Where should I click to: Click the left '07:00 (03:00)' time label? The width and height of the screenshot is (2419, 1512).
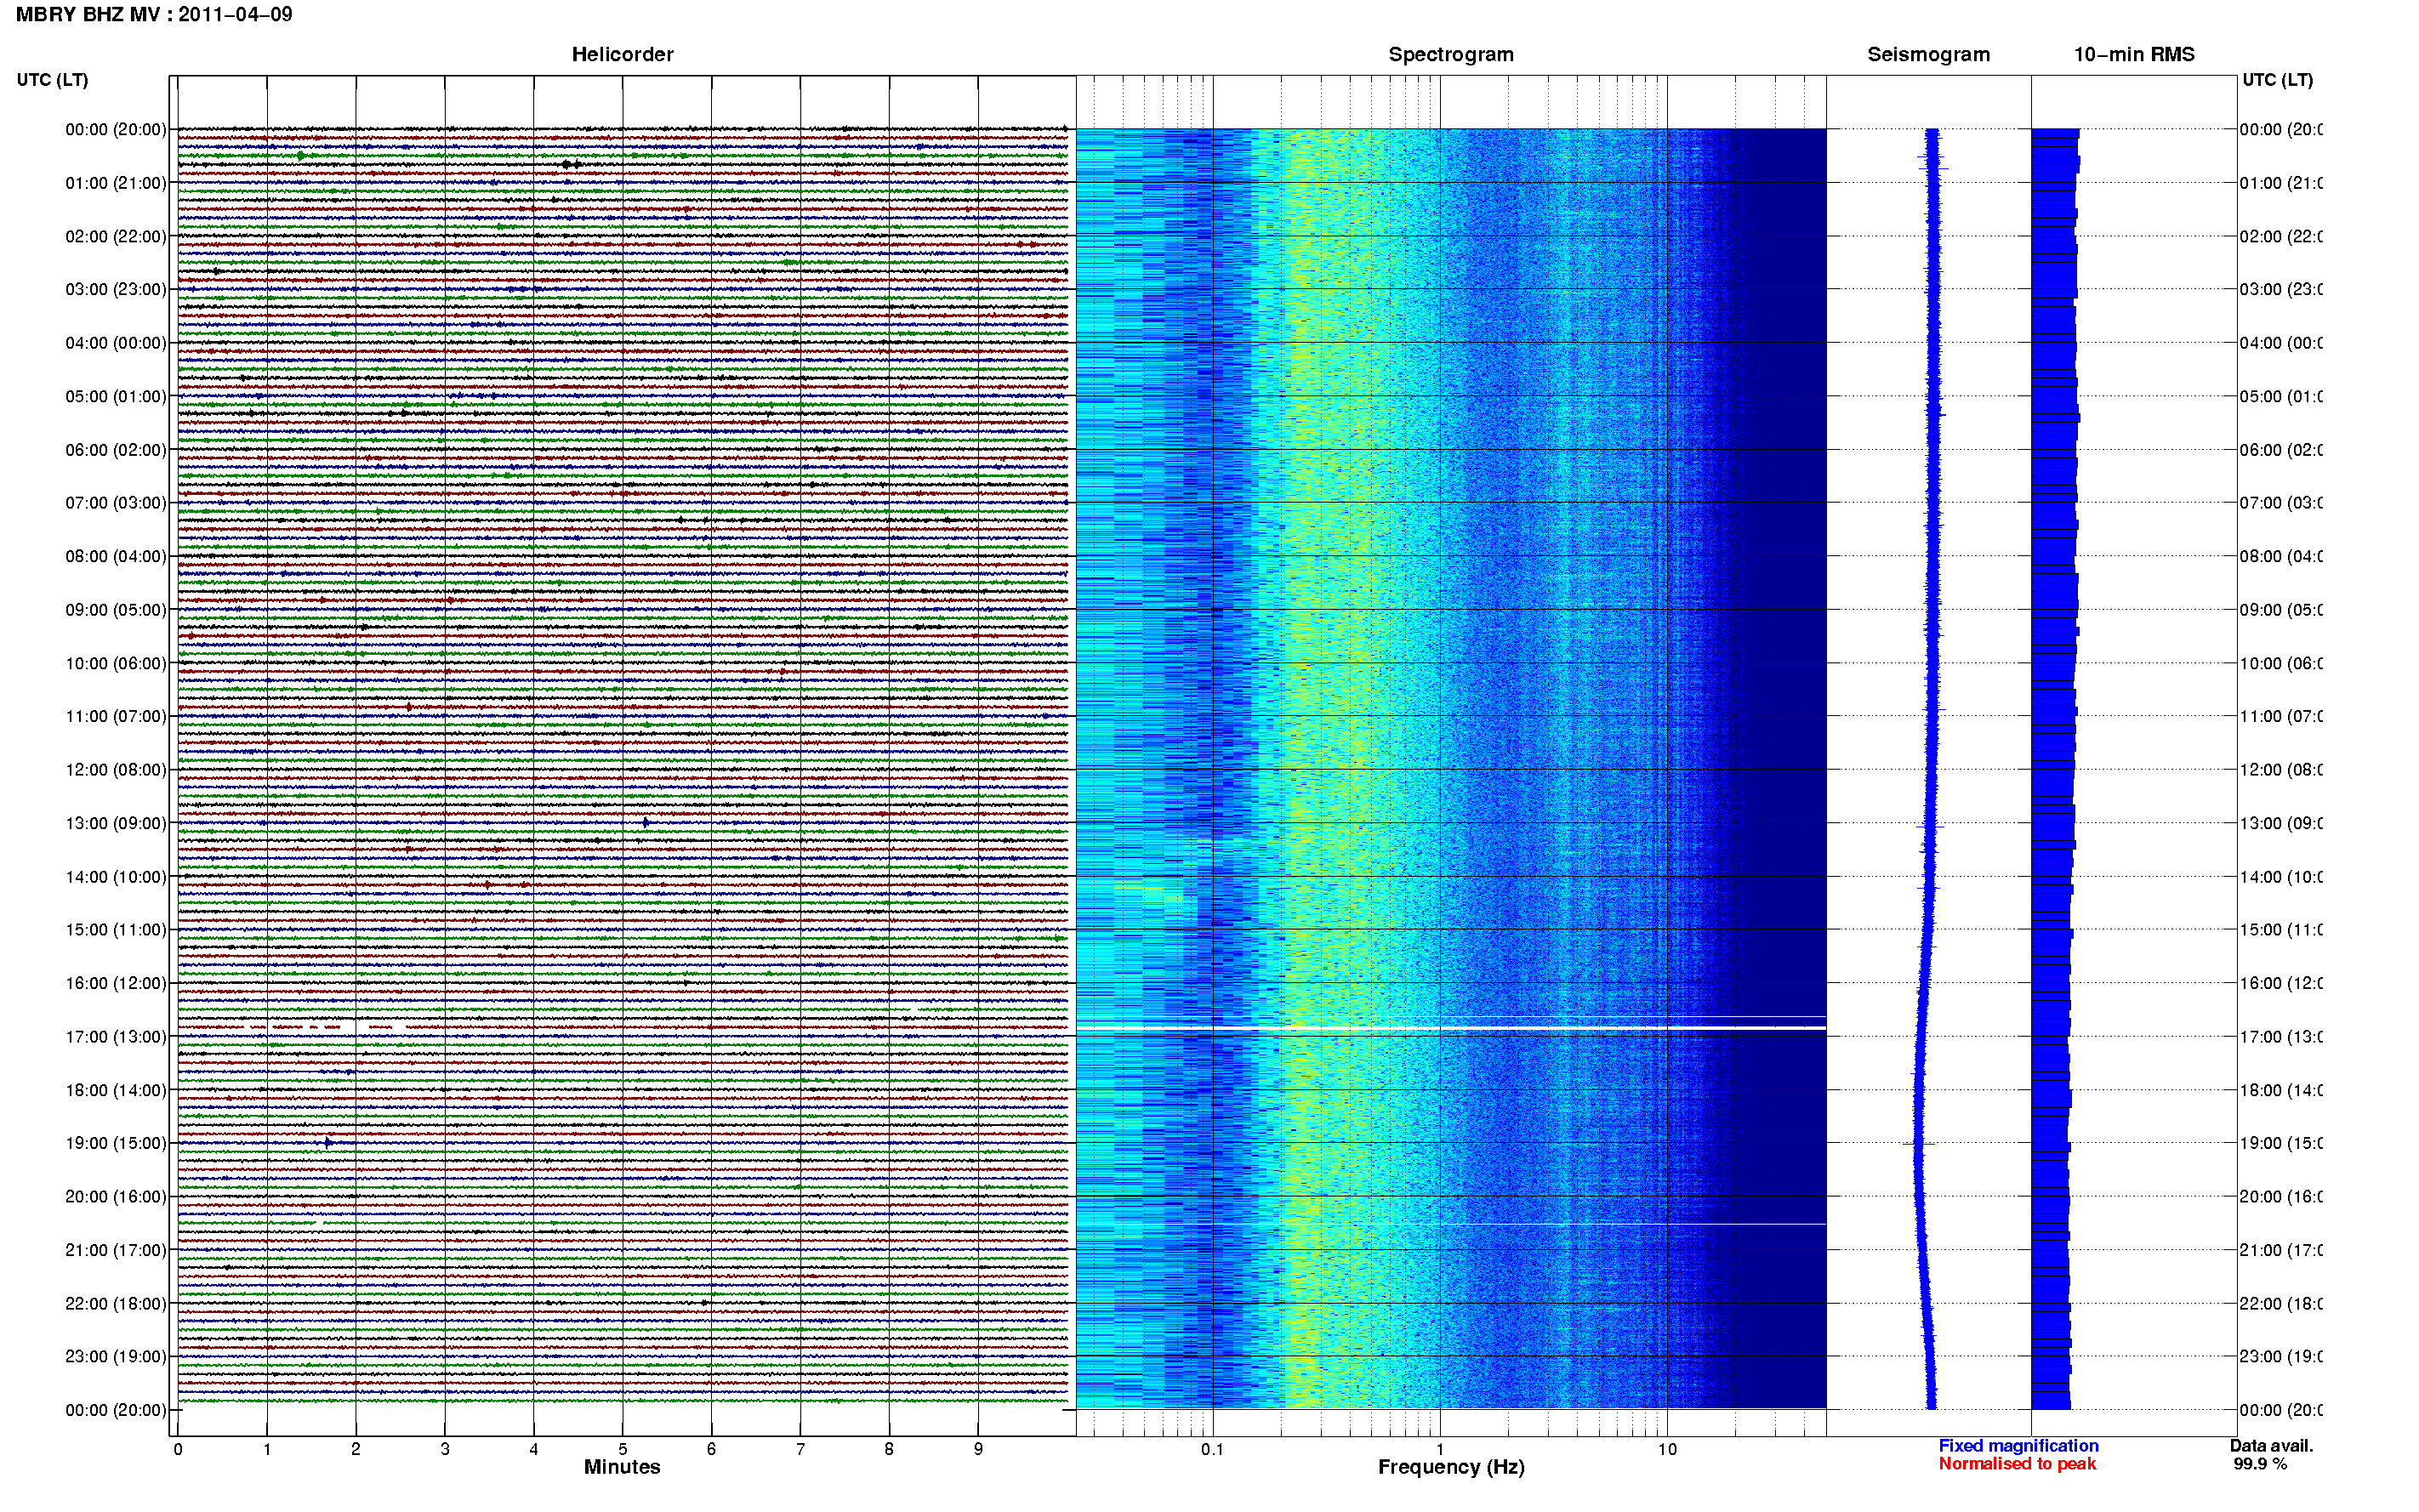(x=116, y=503)
